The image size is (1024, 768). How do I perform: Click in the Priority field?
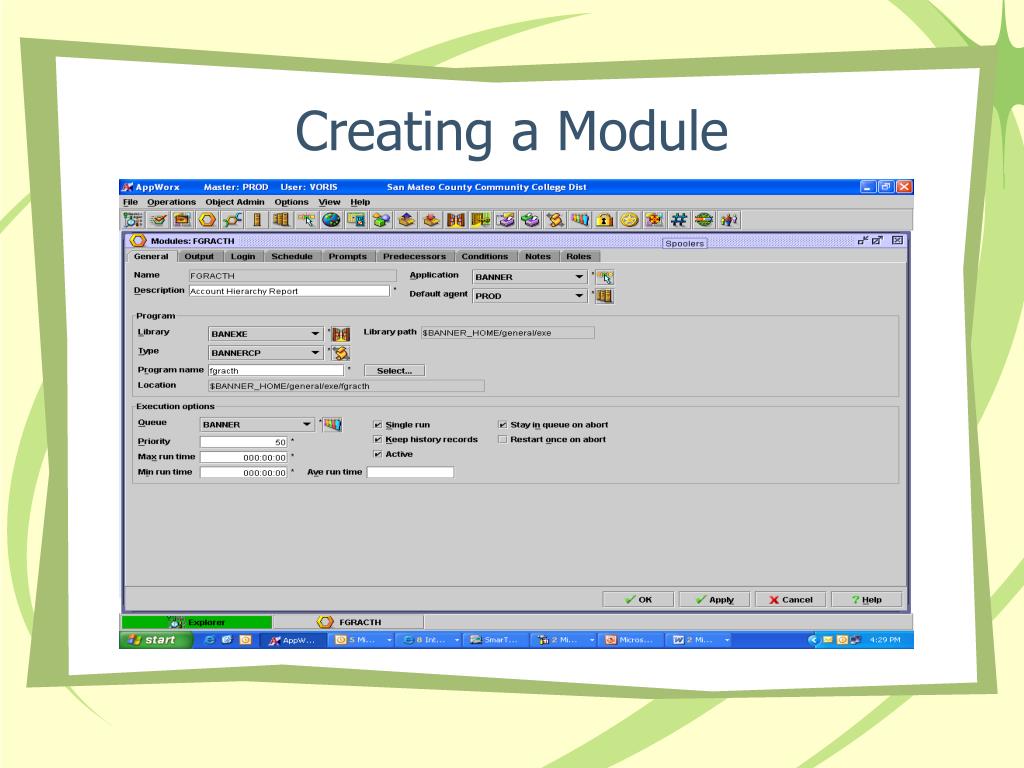click(x=244, y=442)
